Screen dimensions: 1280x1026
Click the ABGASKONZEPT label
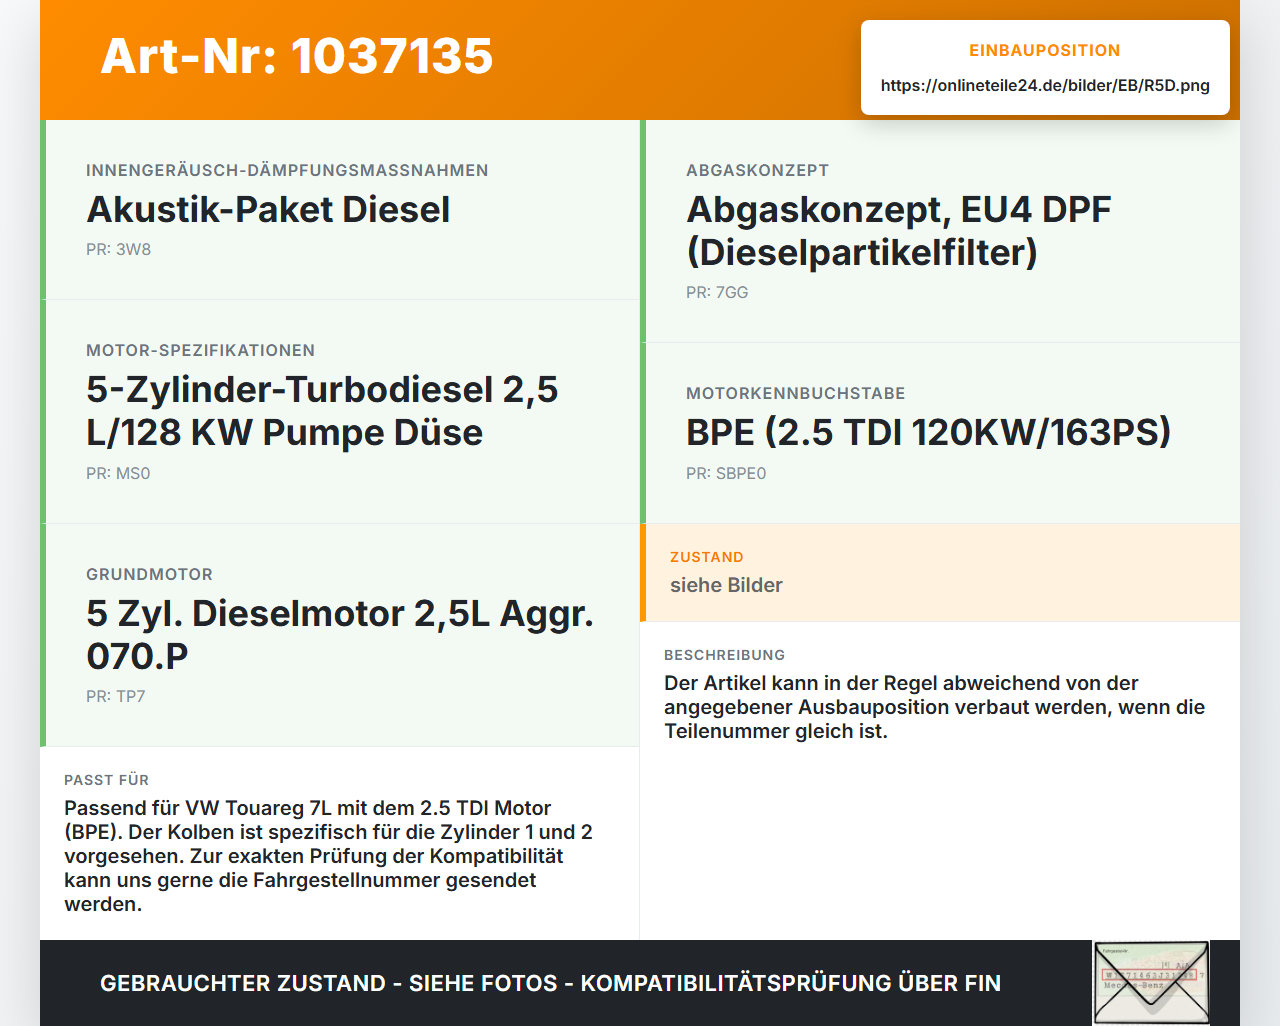pyautogui.click(x=757, y=170)
